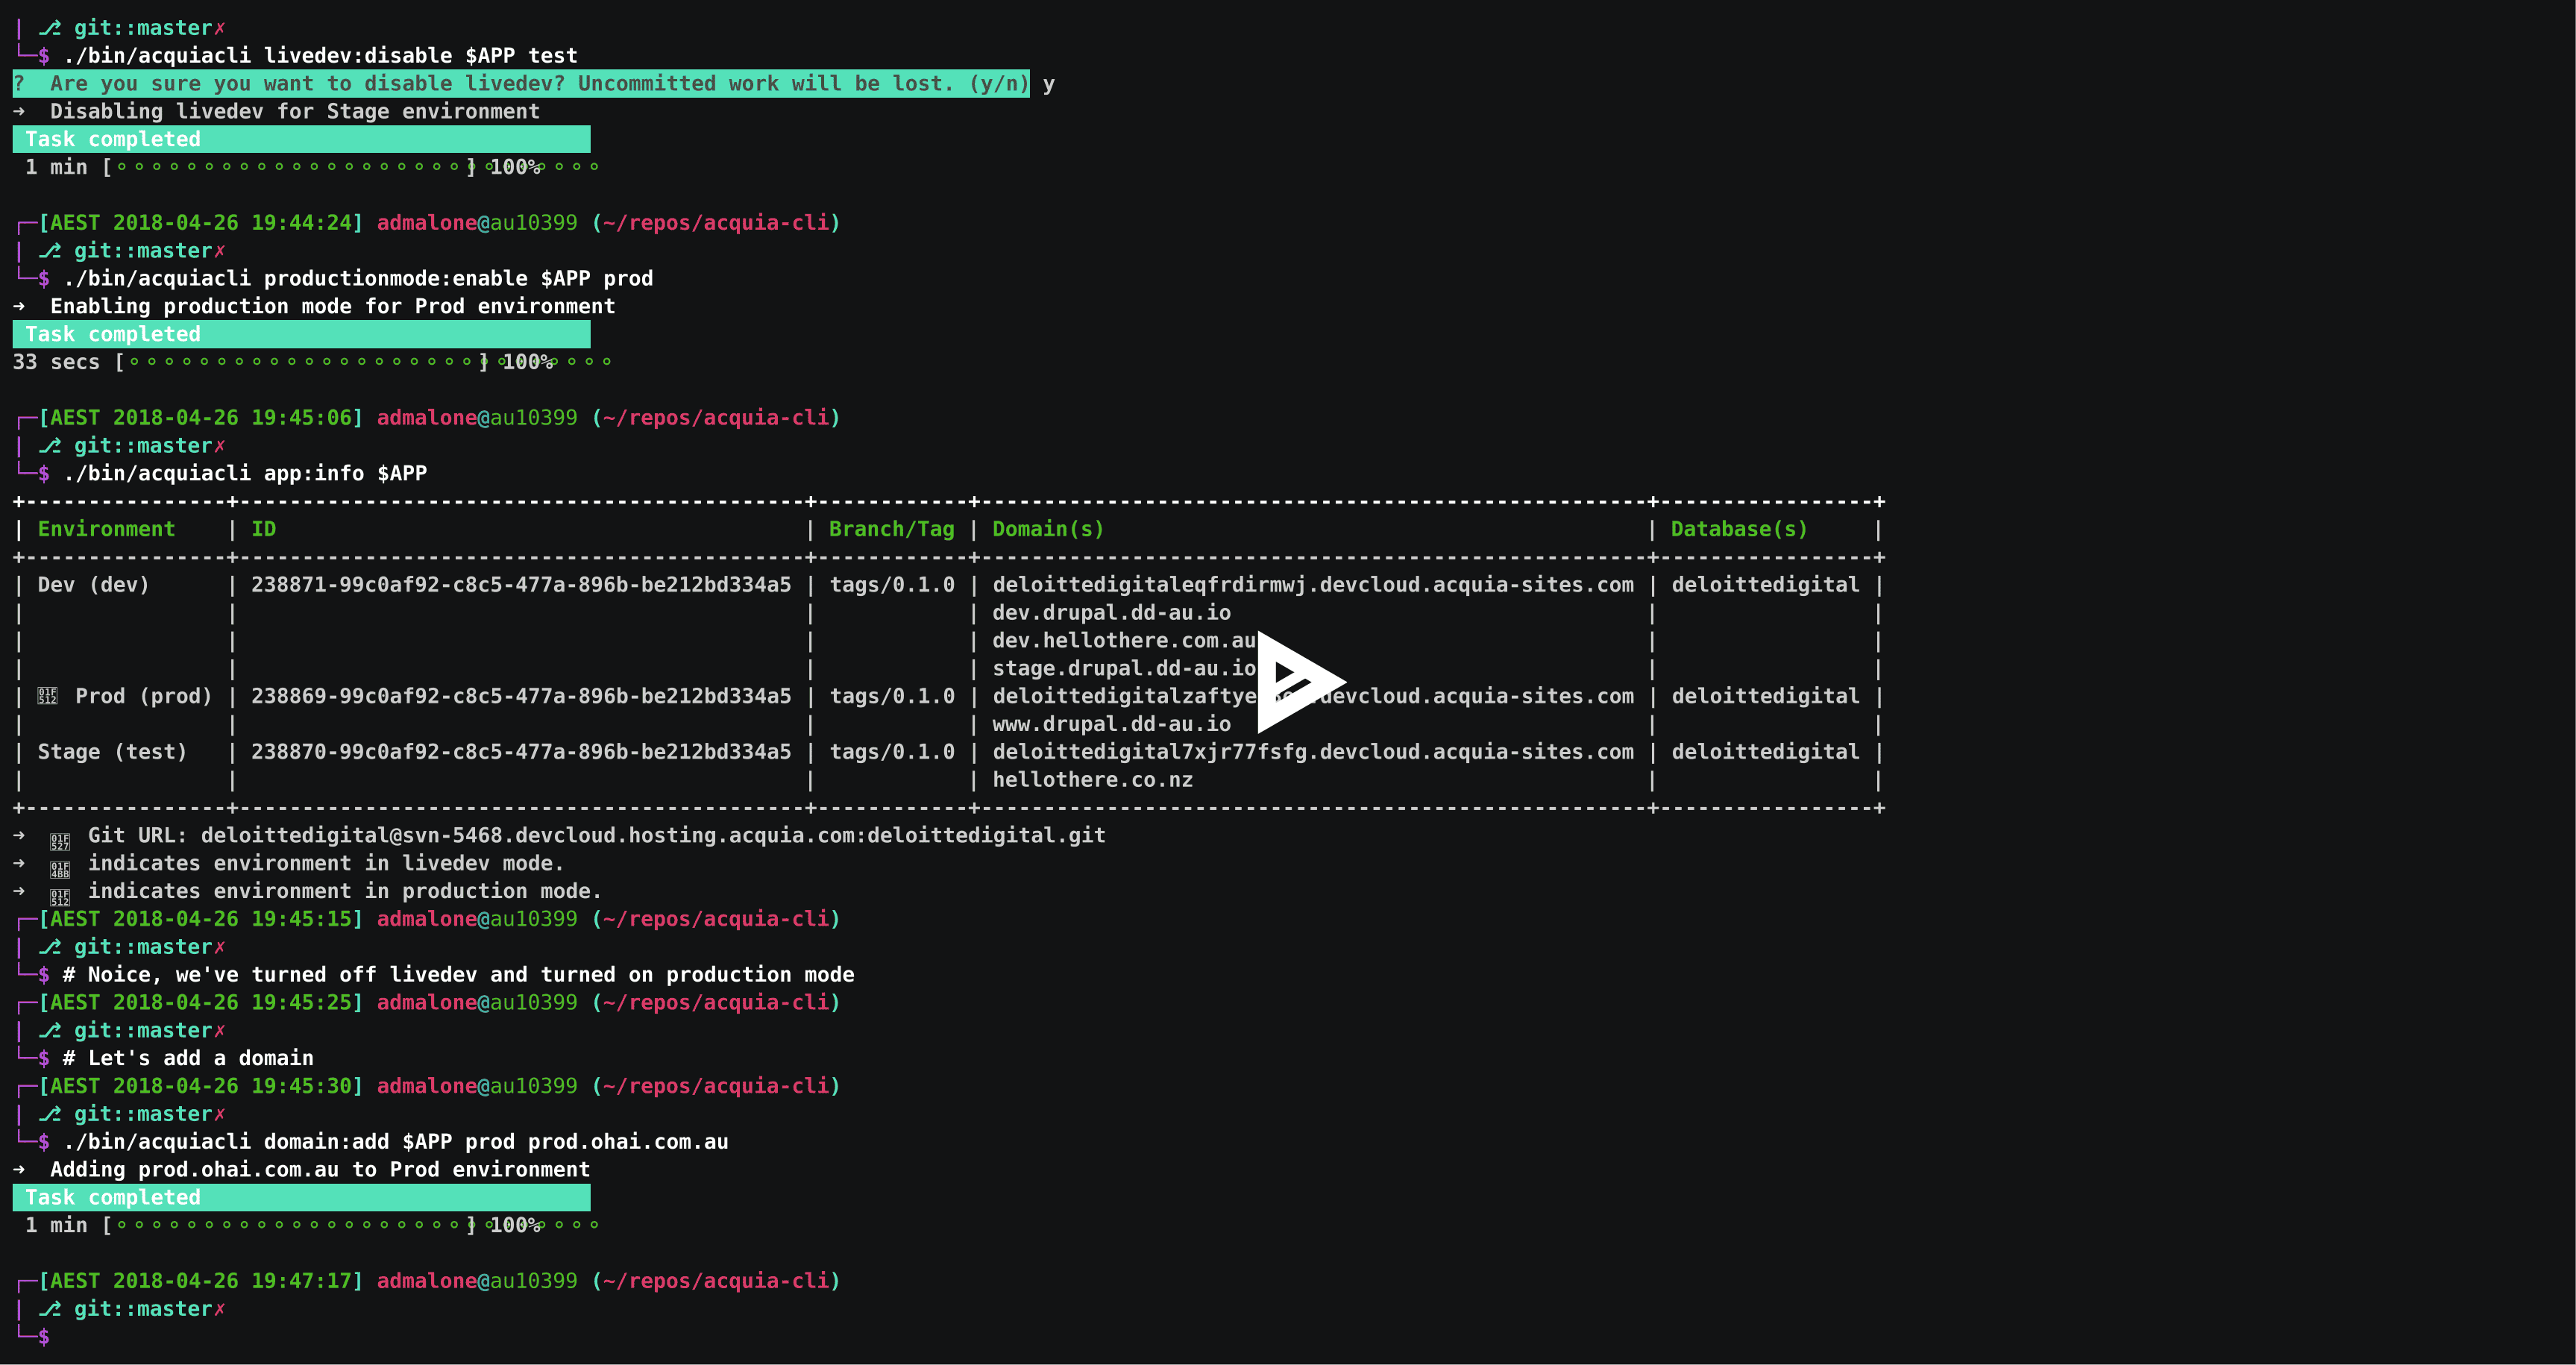This screenshot has width=2576, height=1365.
Task: Click deloittedigital database in the Prod row
Action: coord(1765,696)
